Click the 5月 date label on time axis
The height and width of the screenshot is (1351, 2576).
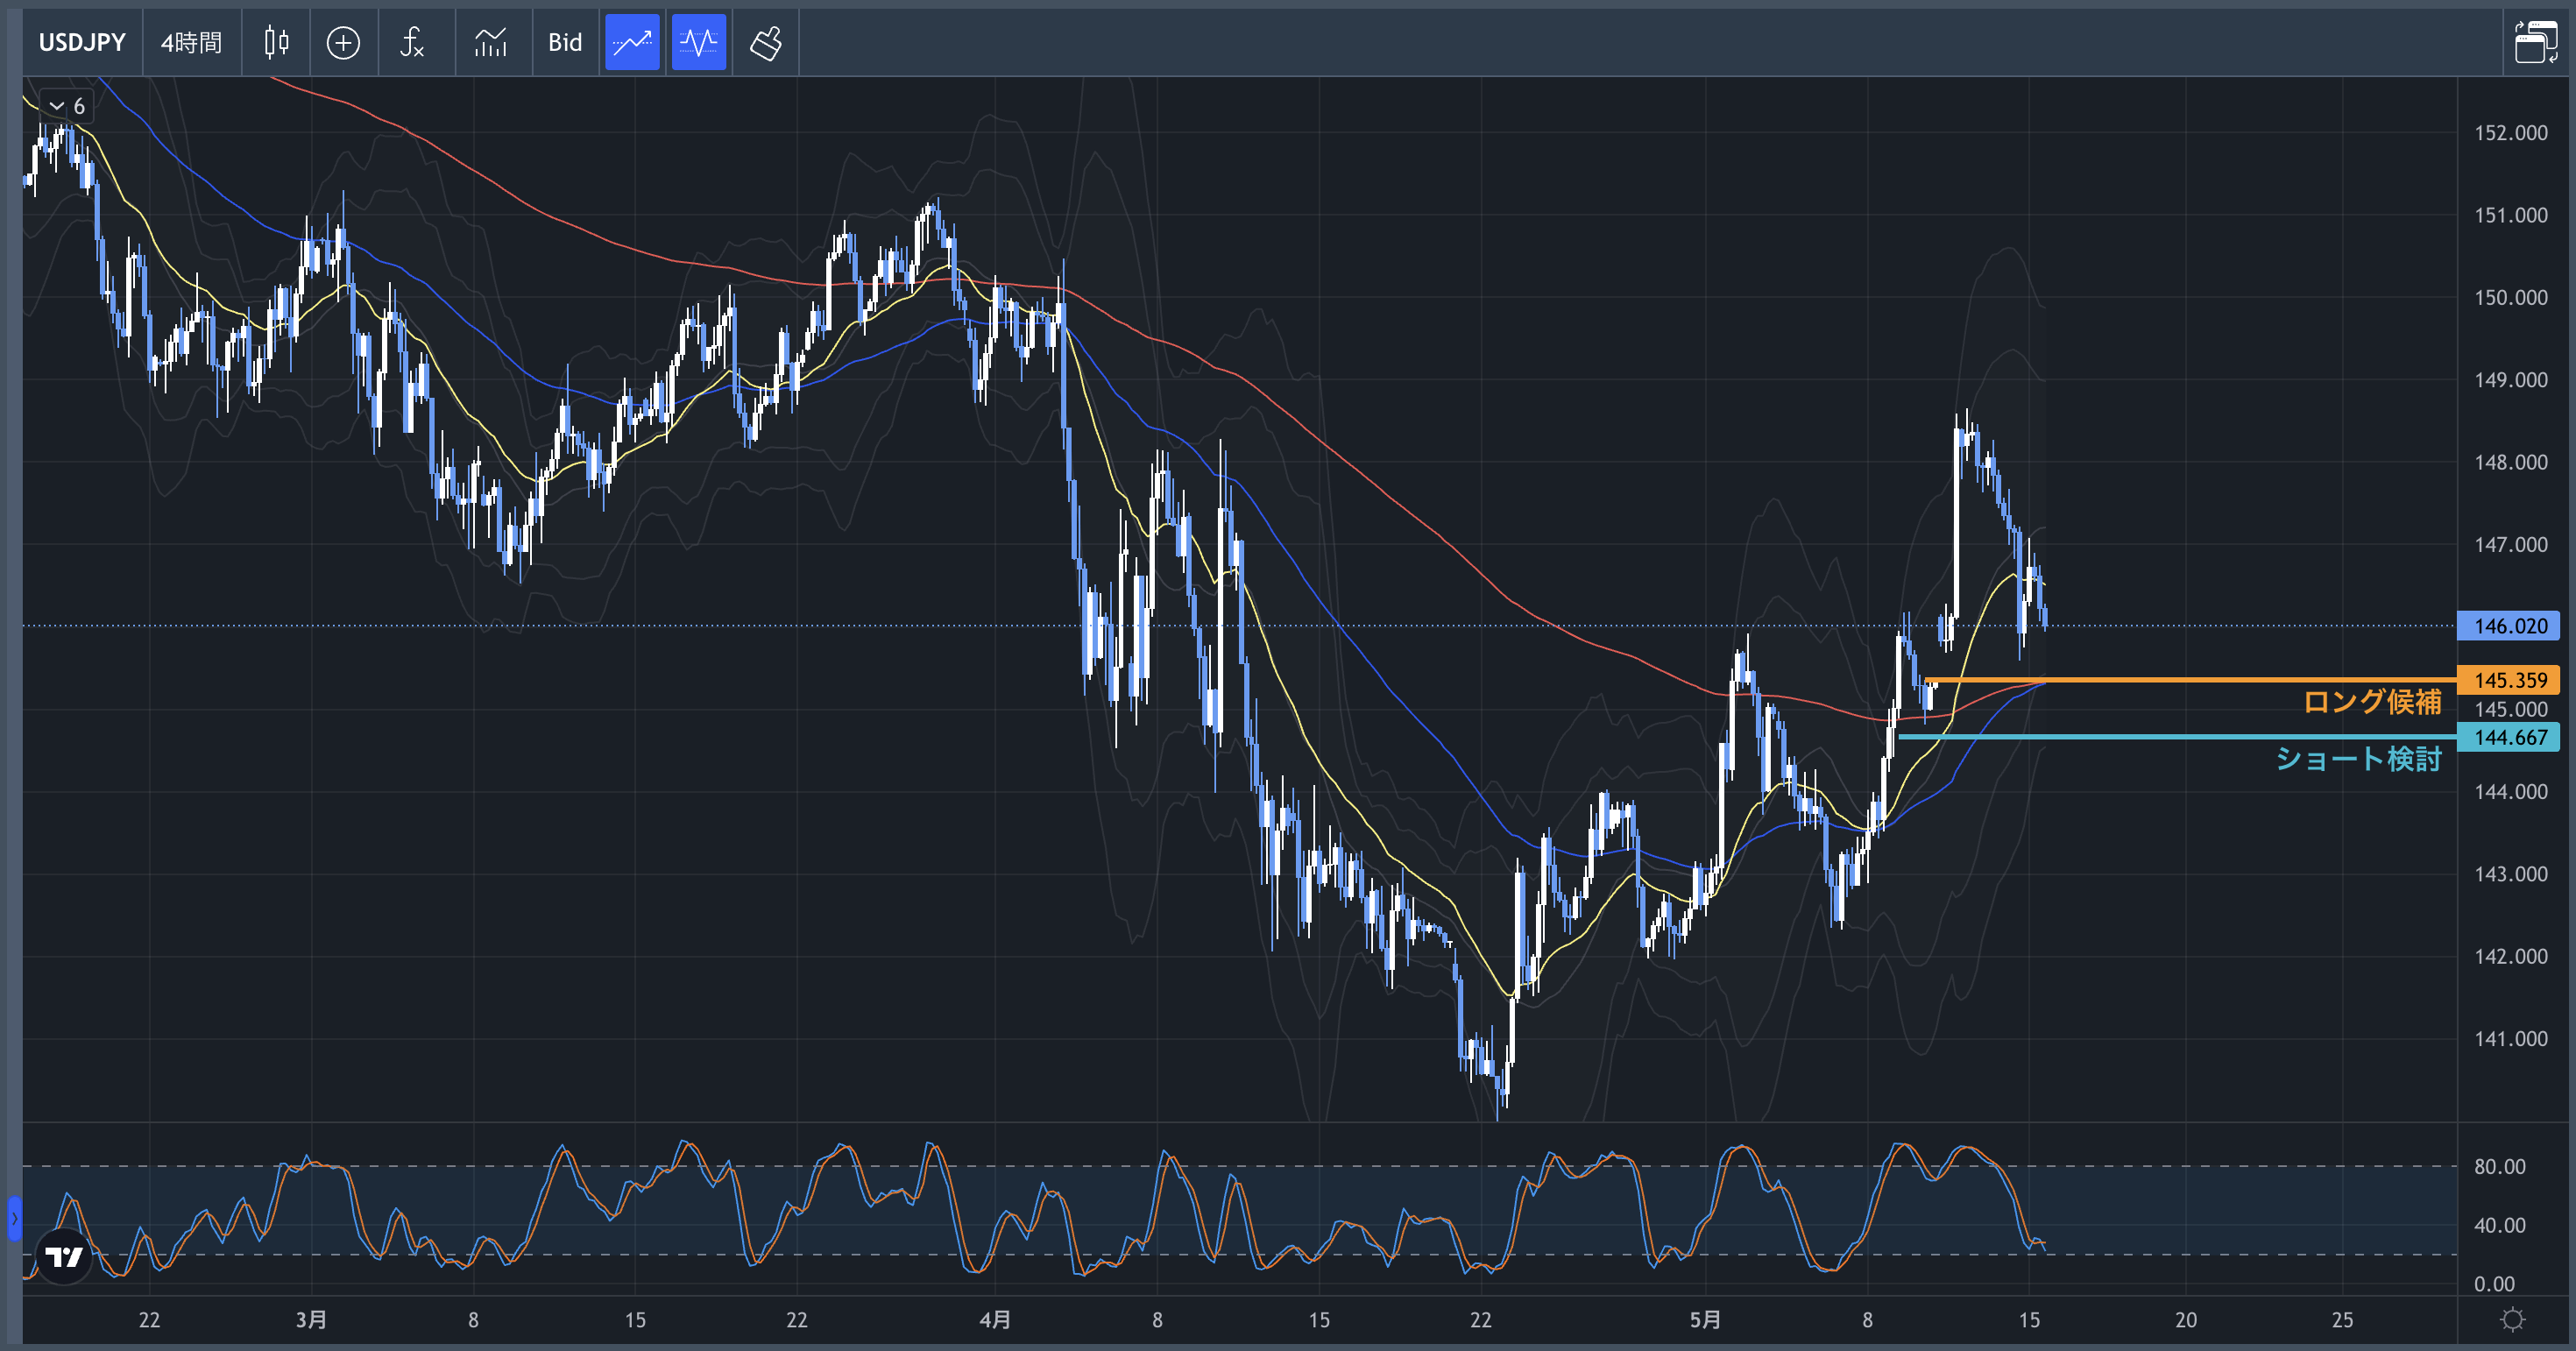[1705, 1320]
